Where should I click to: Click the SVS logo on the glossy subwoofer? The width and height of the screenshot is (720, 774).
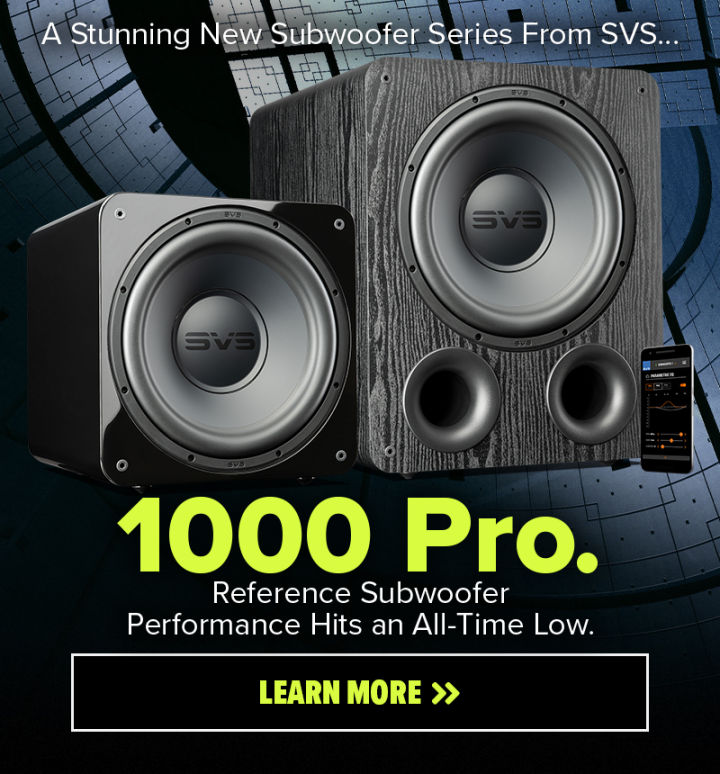(220, 341)
